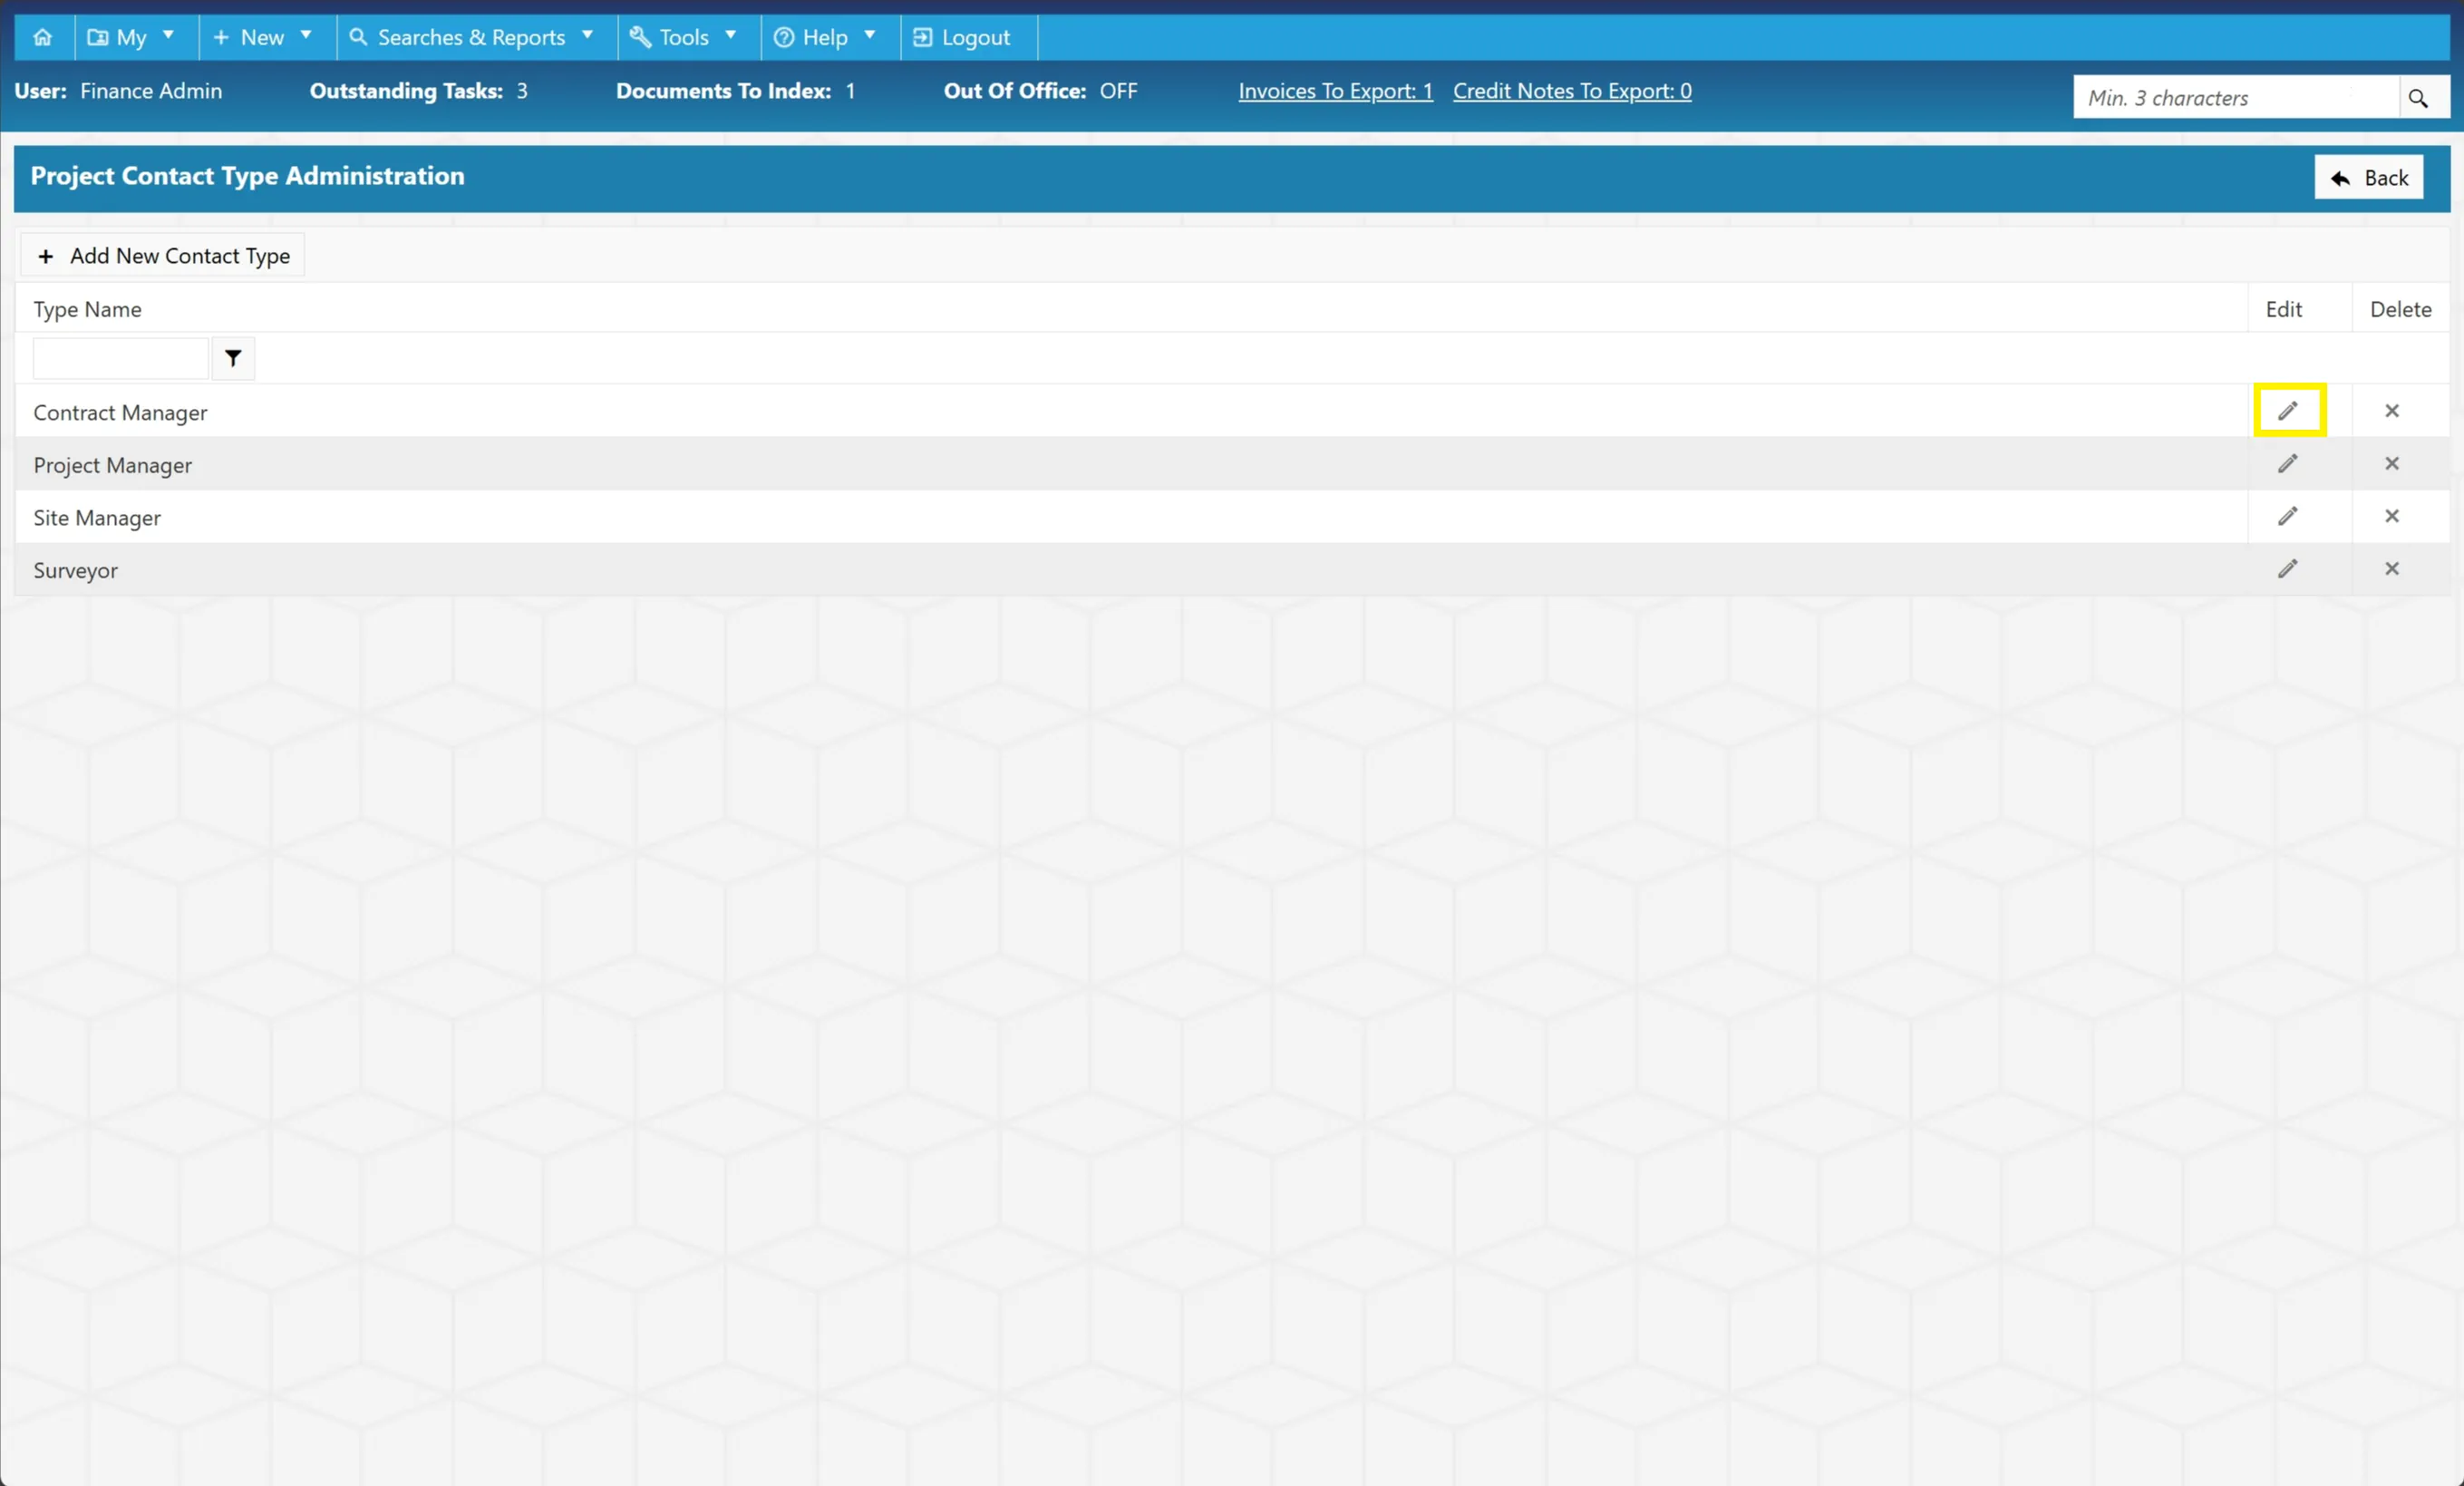Image resolution: width=2464 pixels, height=1486 pixels.
Task: Expand the My dropdown menu
Action: [x=132, y=37]
